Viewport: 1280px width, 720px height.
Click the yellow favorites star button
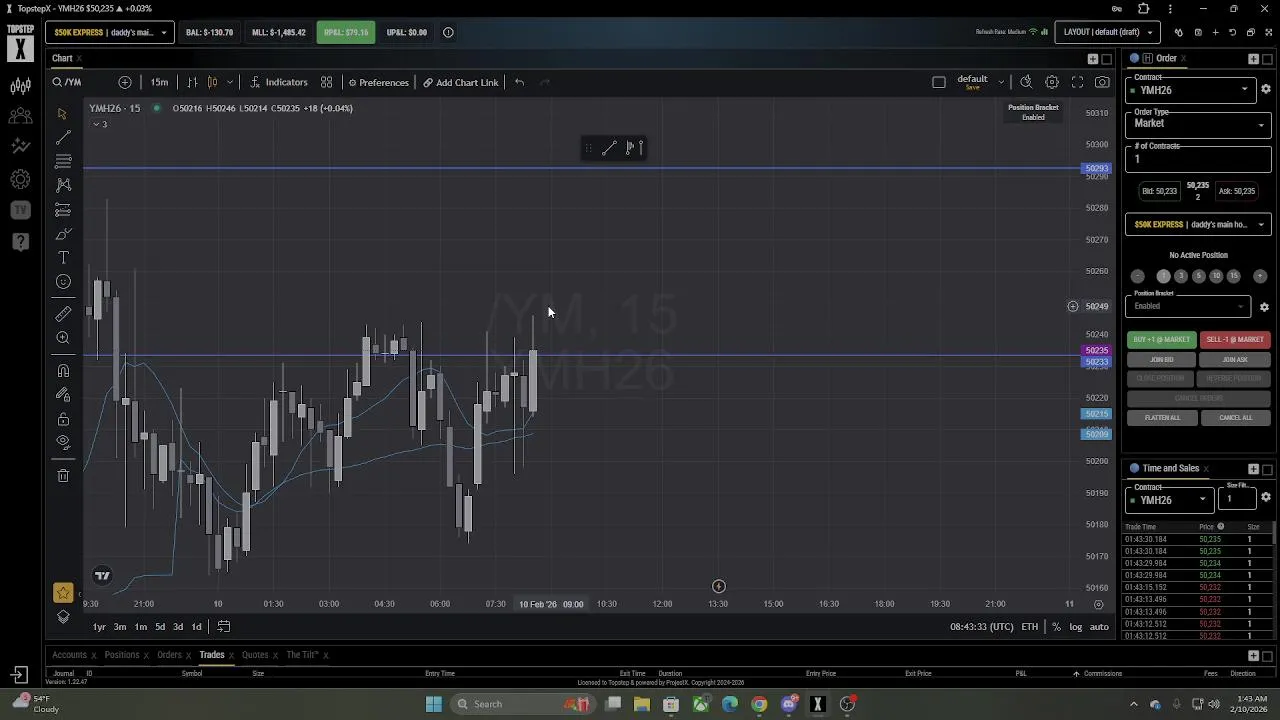click(63, 593)
